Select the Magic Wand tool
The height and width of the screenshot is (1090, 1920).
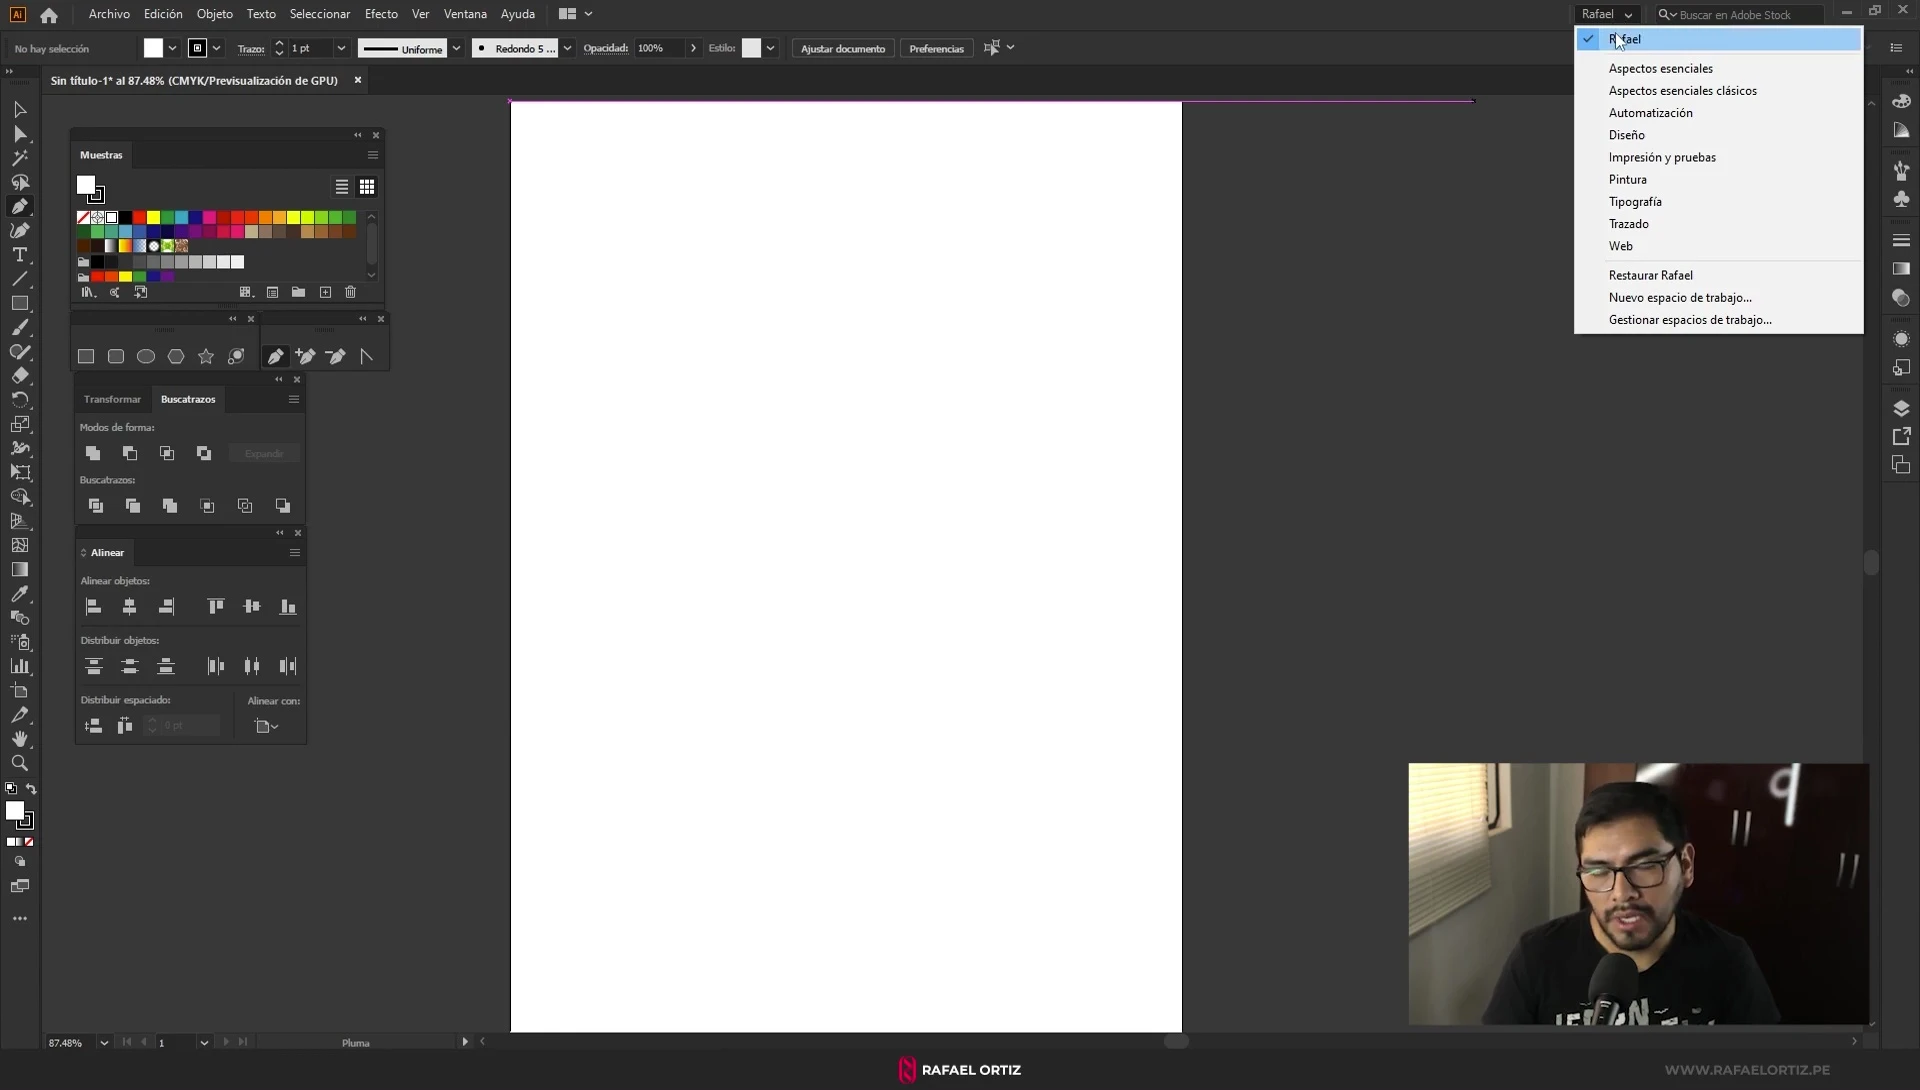[19, 158]
